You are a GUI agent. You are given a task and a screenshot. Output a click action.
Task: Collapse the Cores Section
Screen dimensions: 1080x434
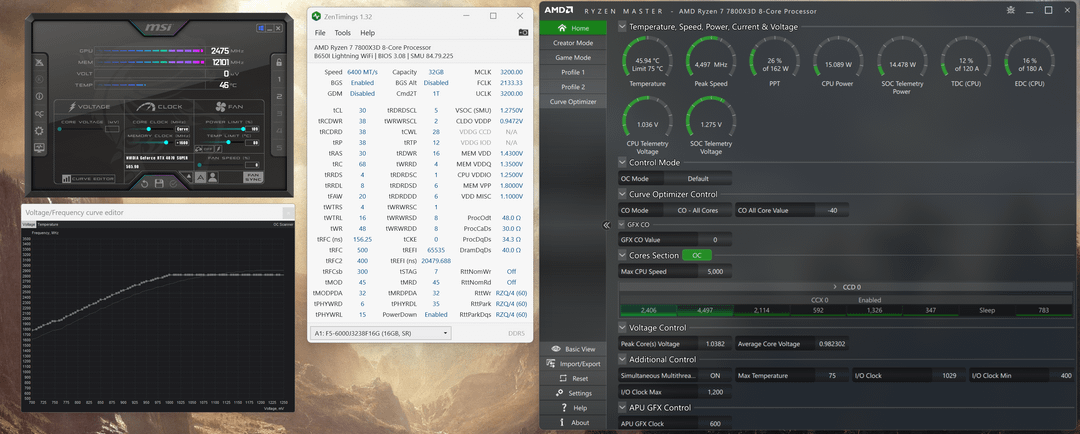(623, 256)
